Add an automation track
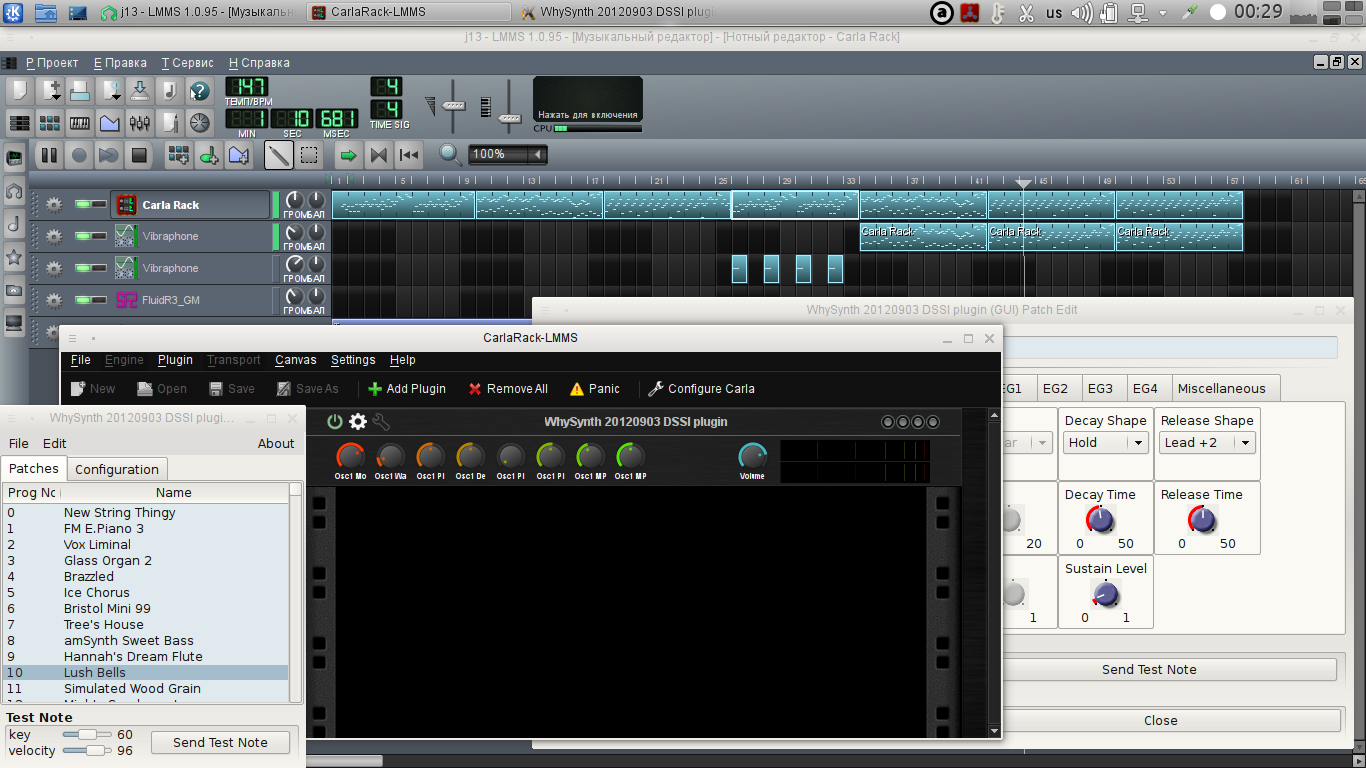 [239, 155]
